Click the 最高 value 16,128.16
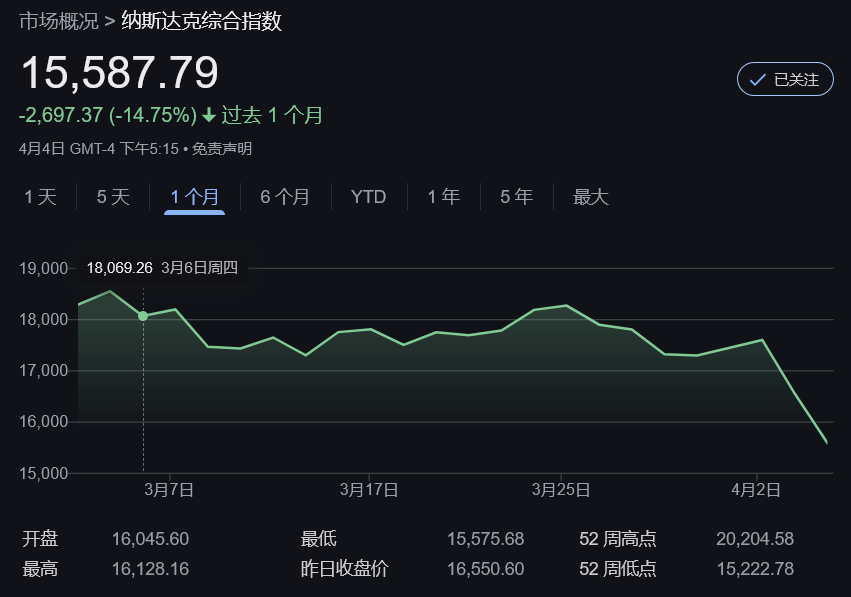The width and height of the screenshot is (851, 597). [x=150, y=569]
